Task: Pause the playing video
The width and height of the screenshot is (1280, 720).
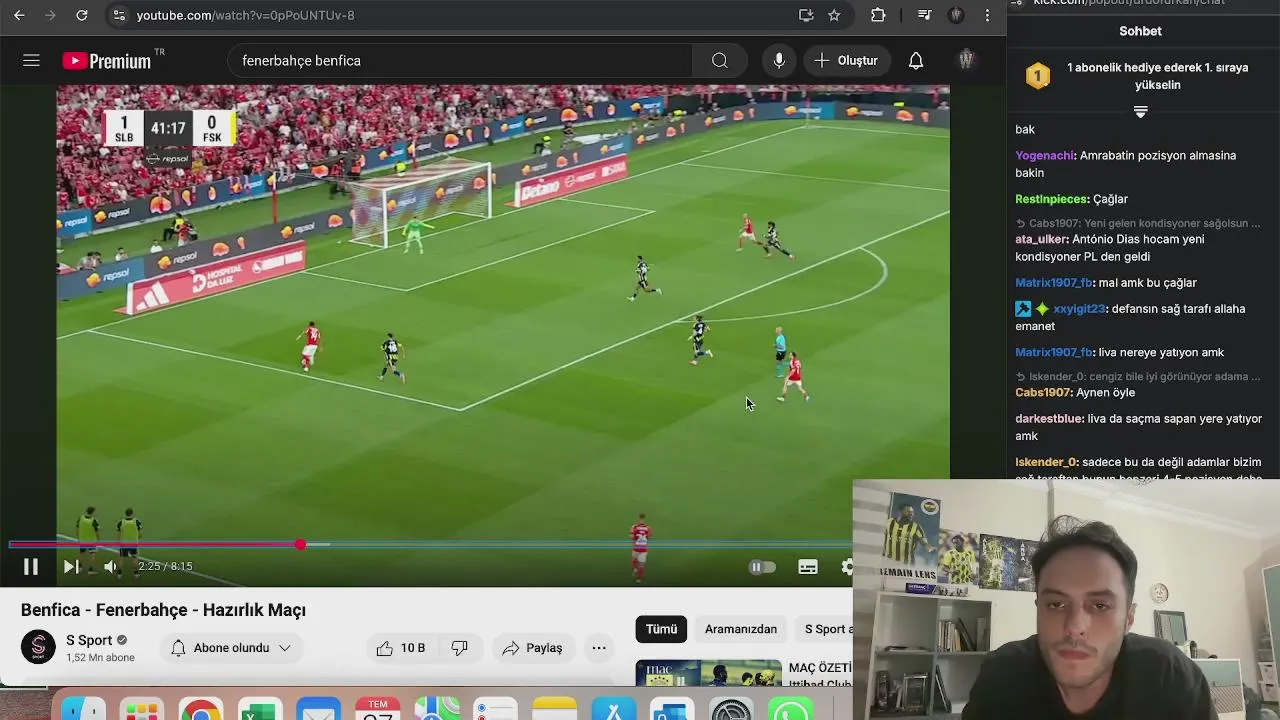Action: point(31,567)
